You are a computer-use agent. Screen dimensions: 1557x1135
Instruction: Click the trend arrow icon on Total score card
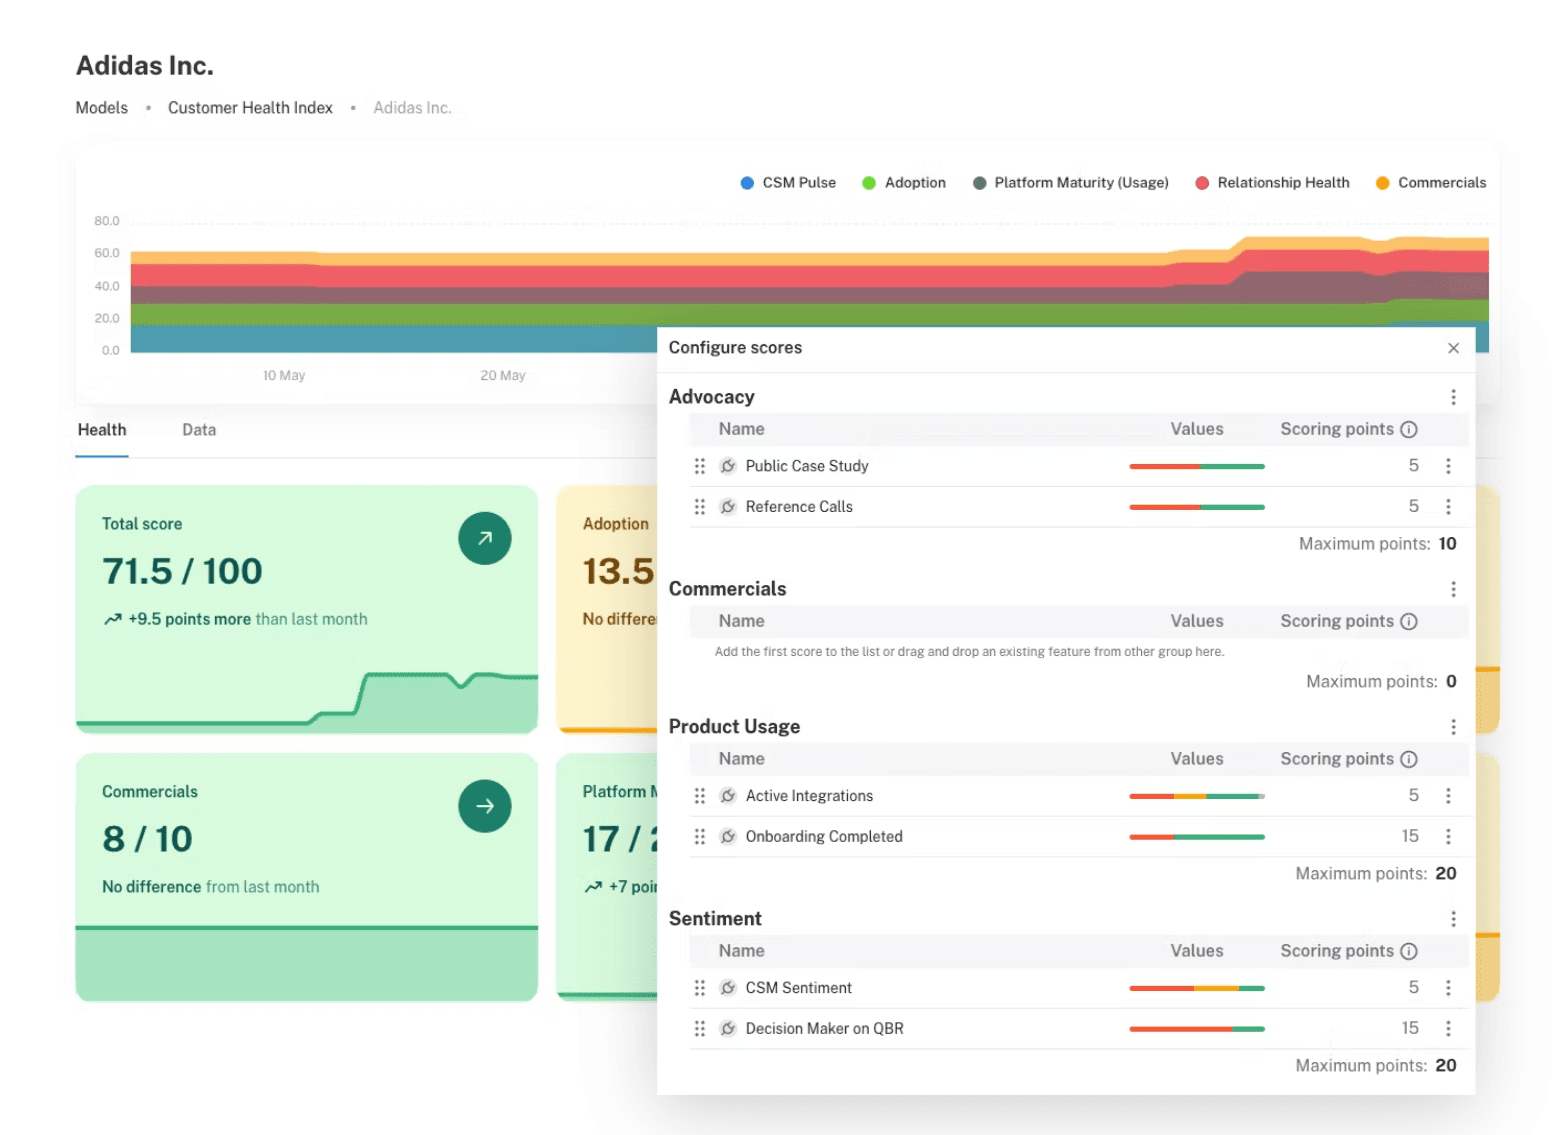click(x=485, y=538)
